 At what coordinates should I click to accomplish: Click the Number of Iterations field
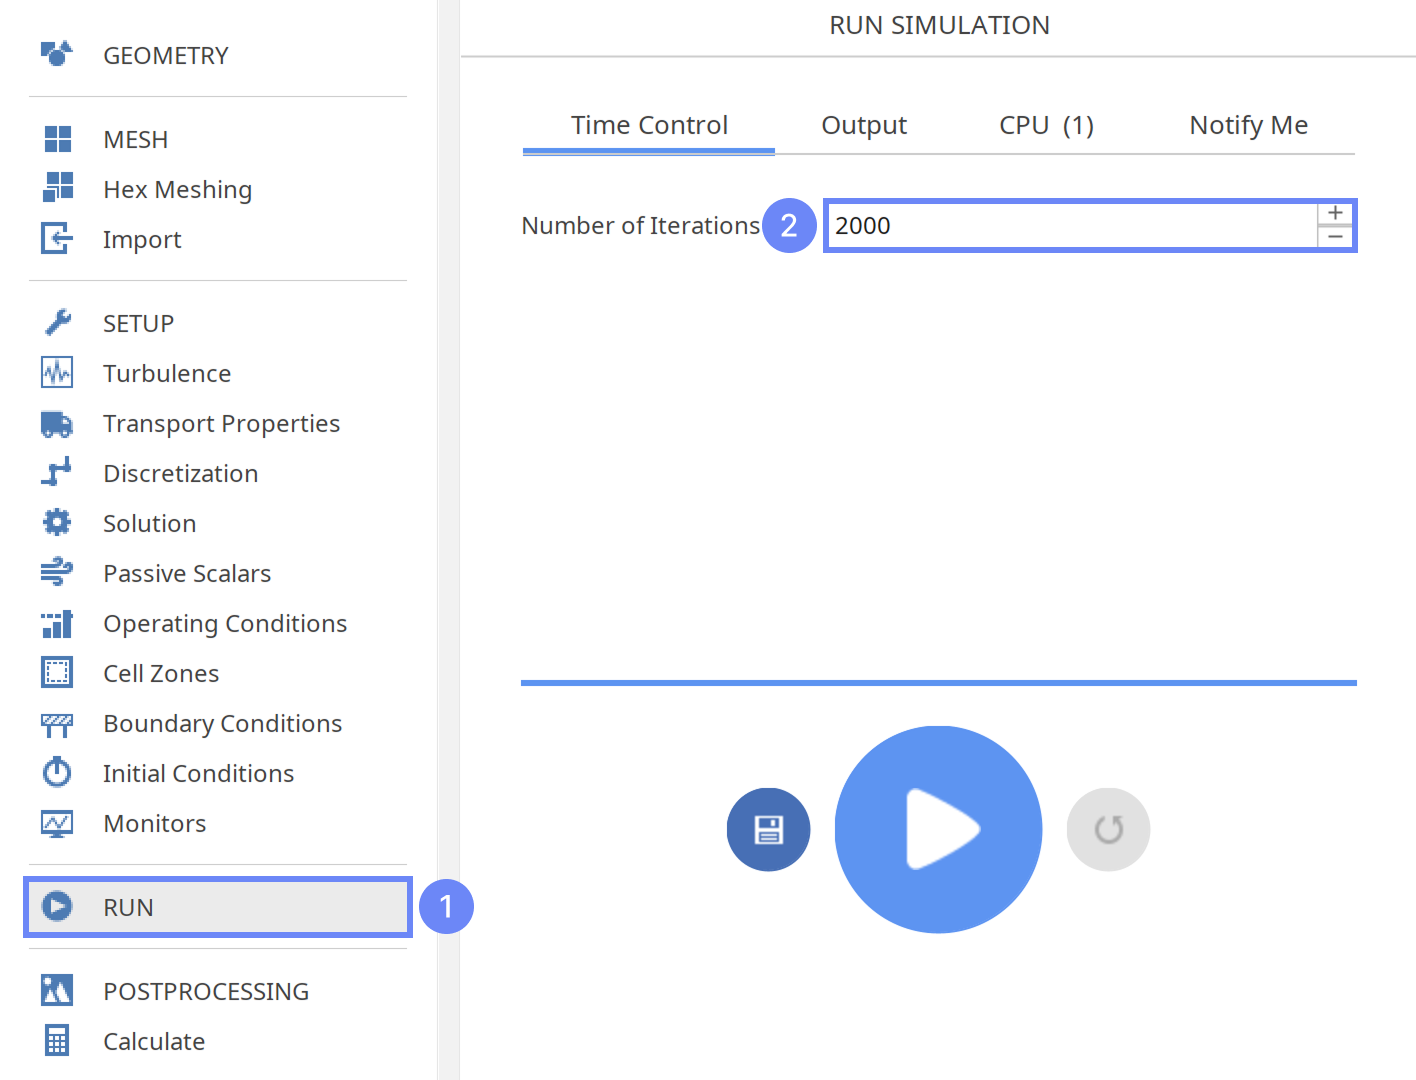tap(1070, 226)
